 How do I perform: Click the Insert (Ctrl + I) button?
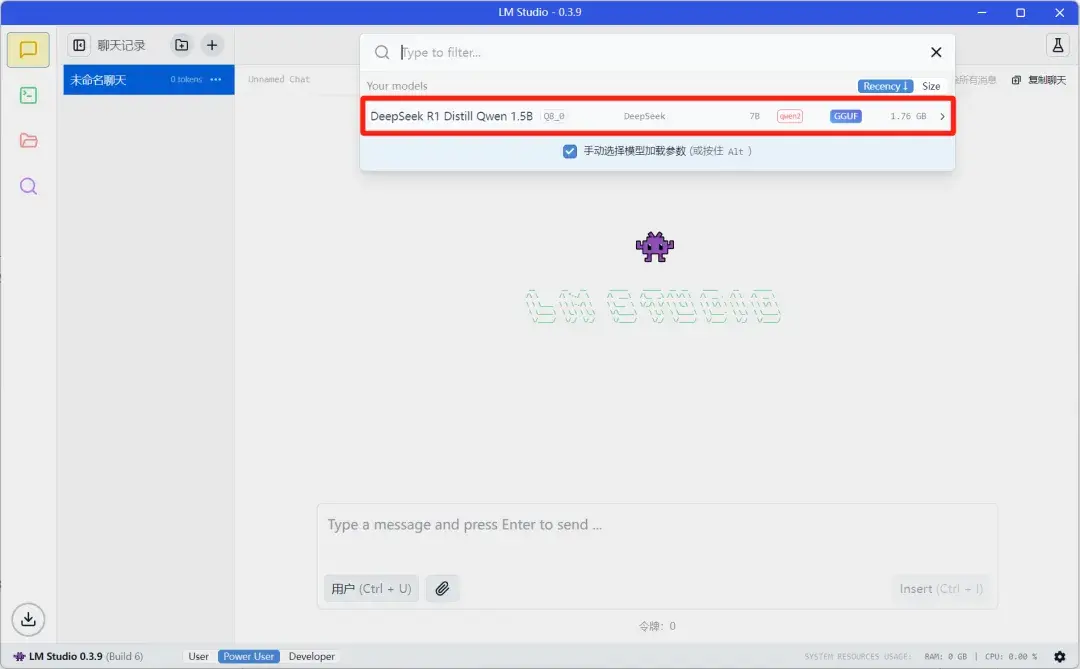941,588
